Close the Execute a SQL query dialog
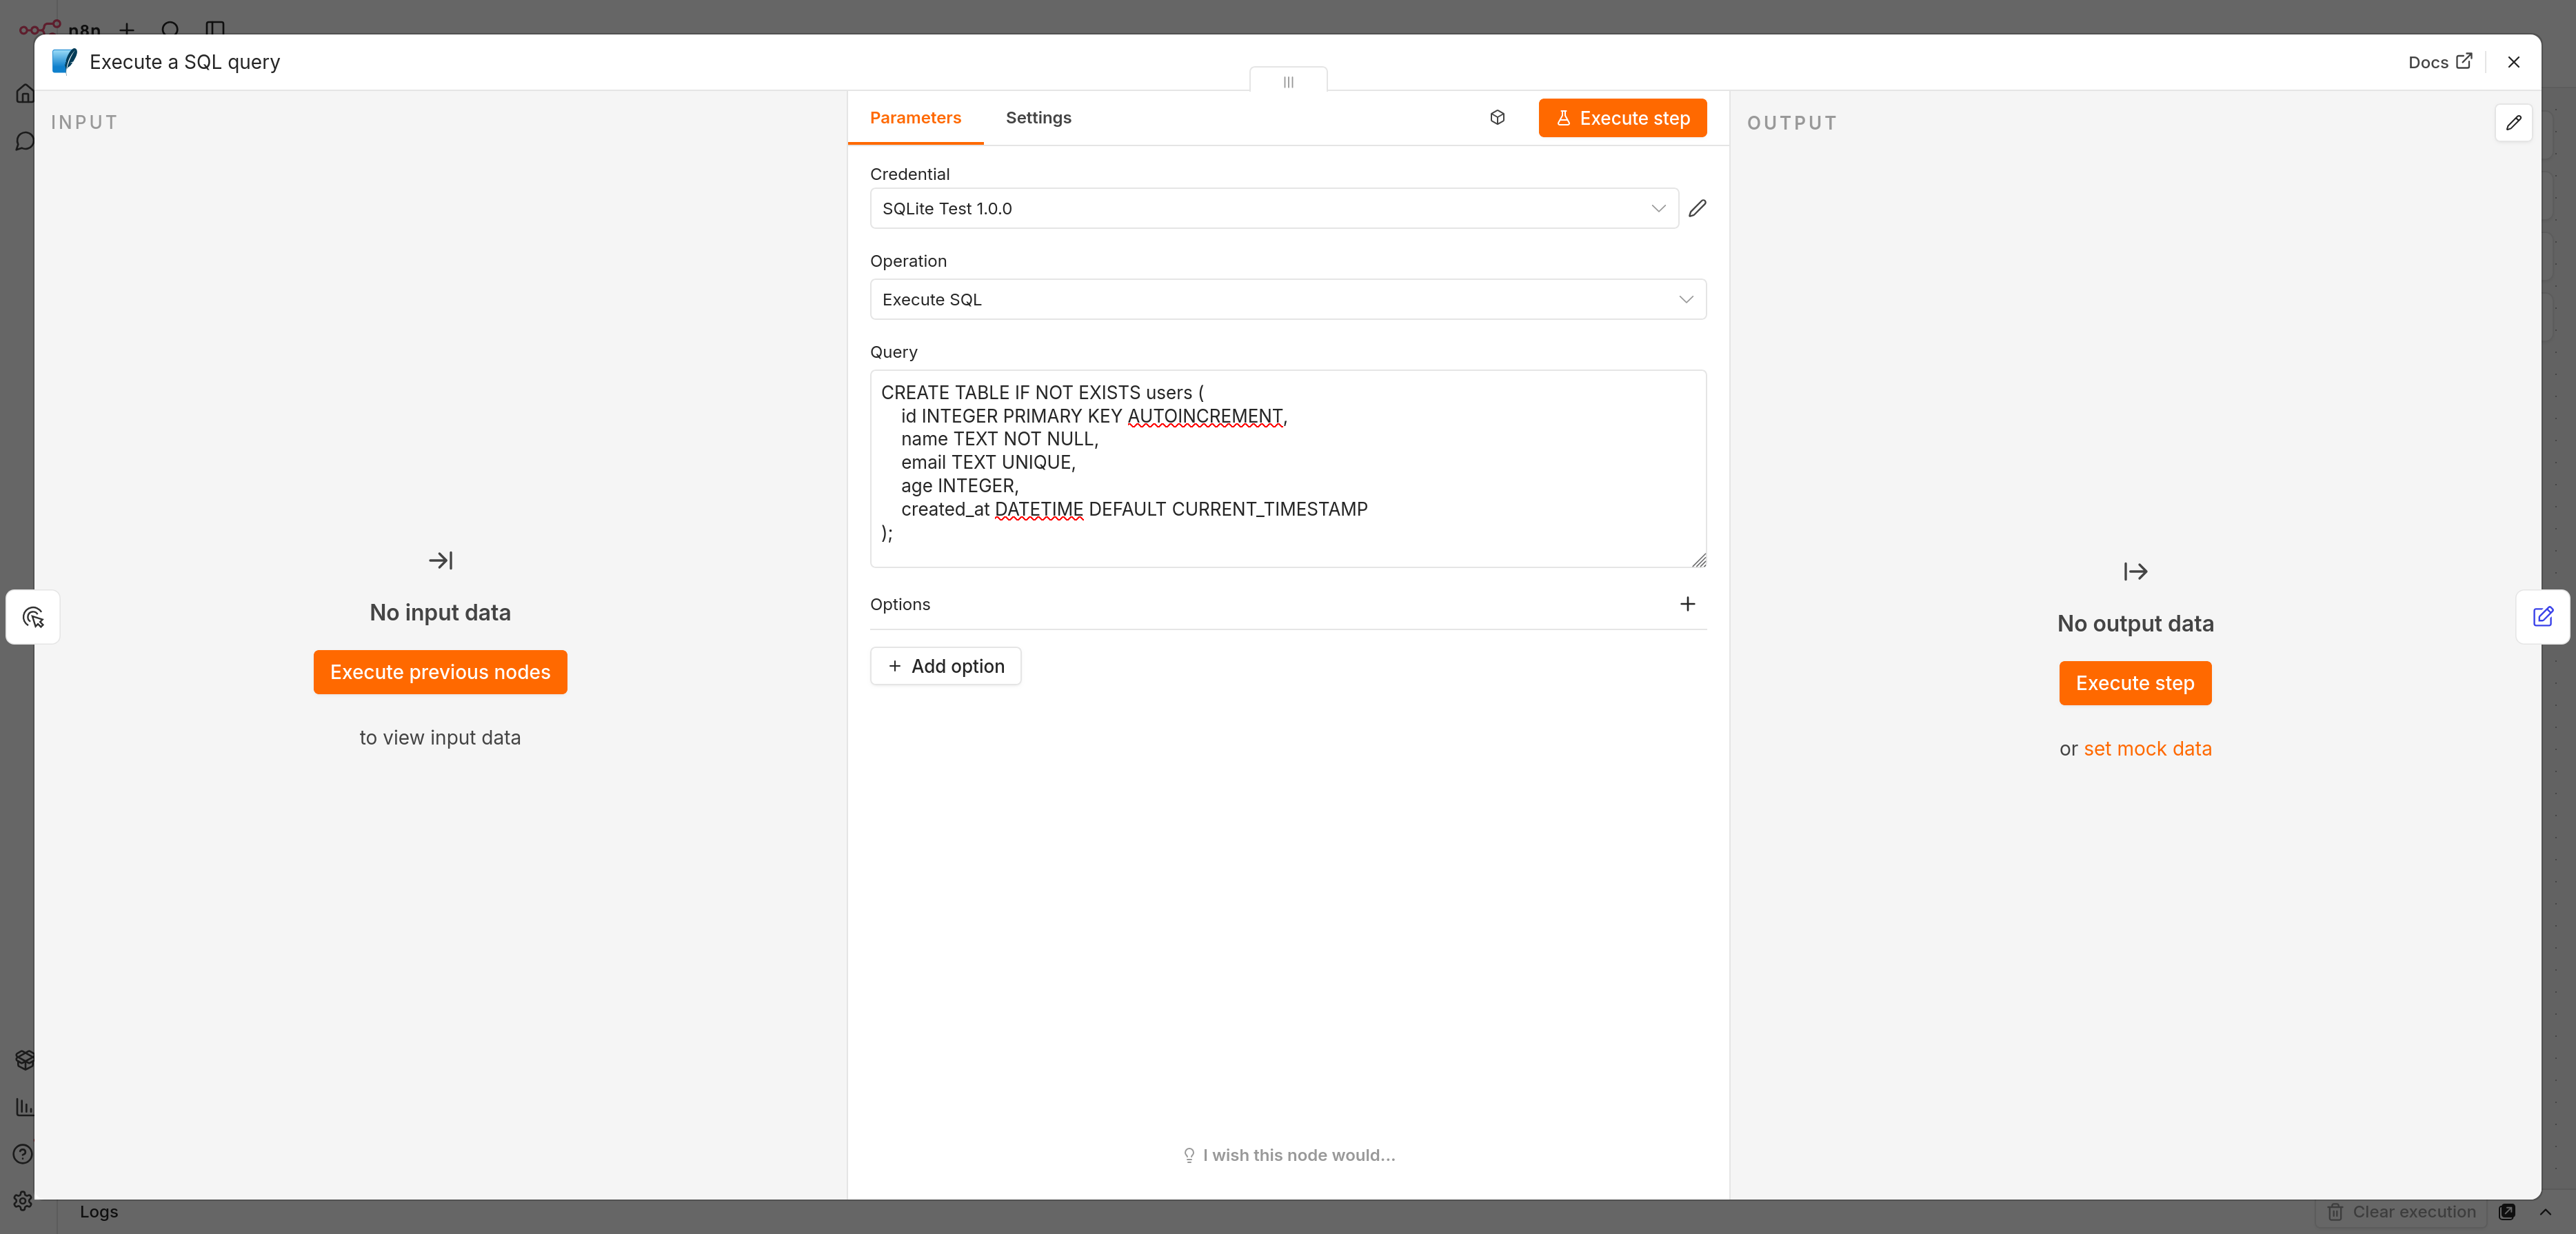 coord(2513,62)
